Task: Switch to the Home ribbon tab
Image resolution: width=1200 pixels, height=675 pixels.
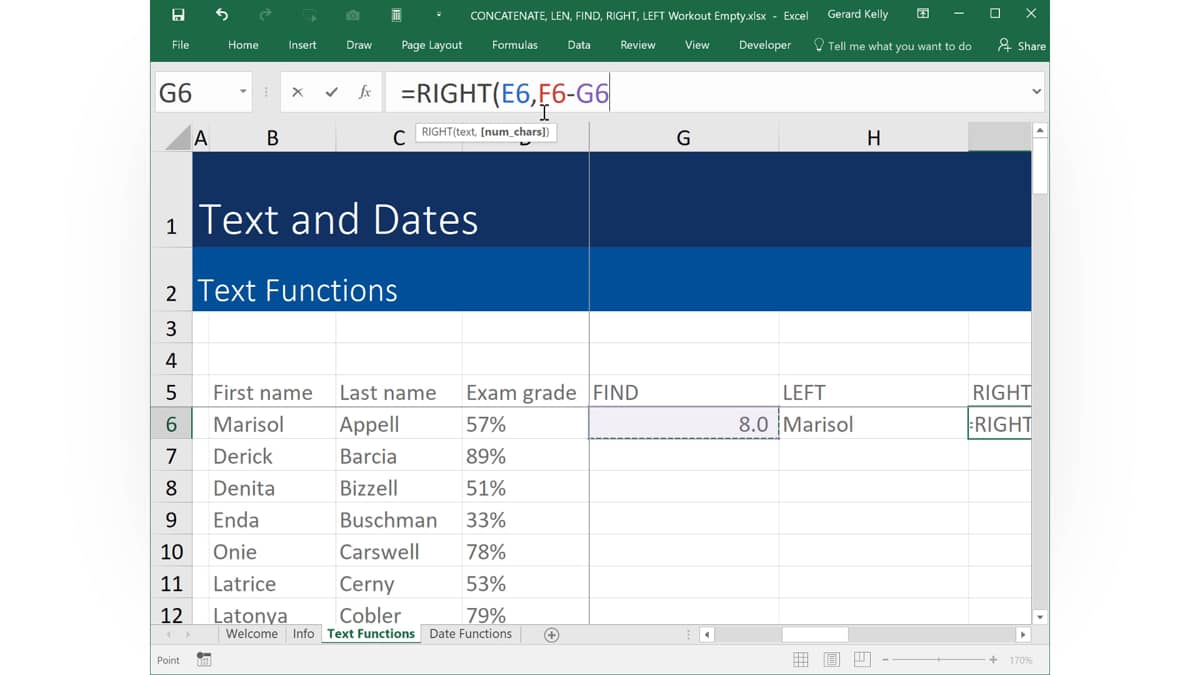Action: 243,45
